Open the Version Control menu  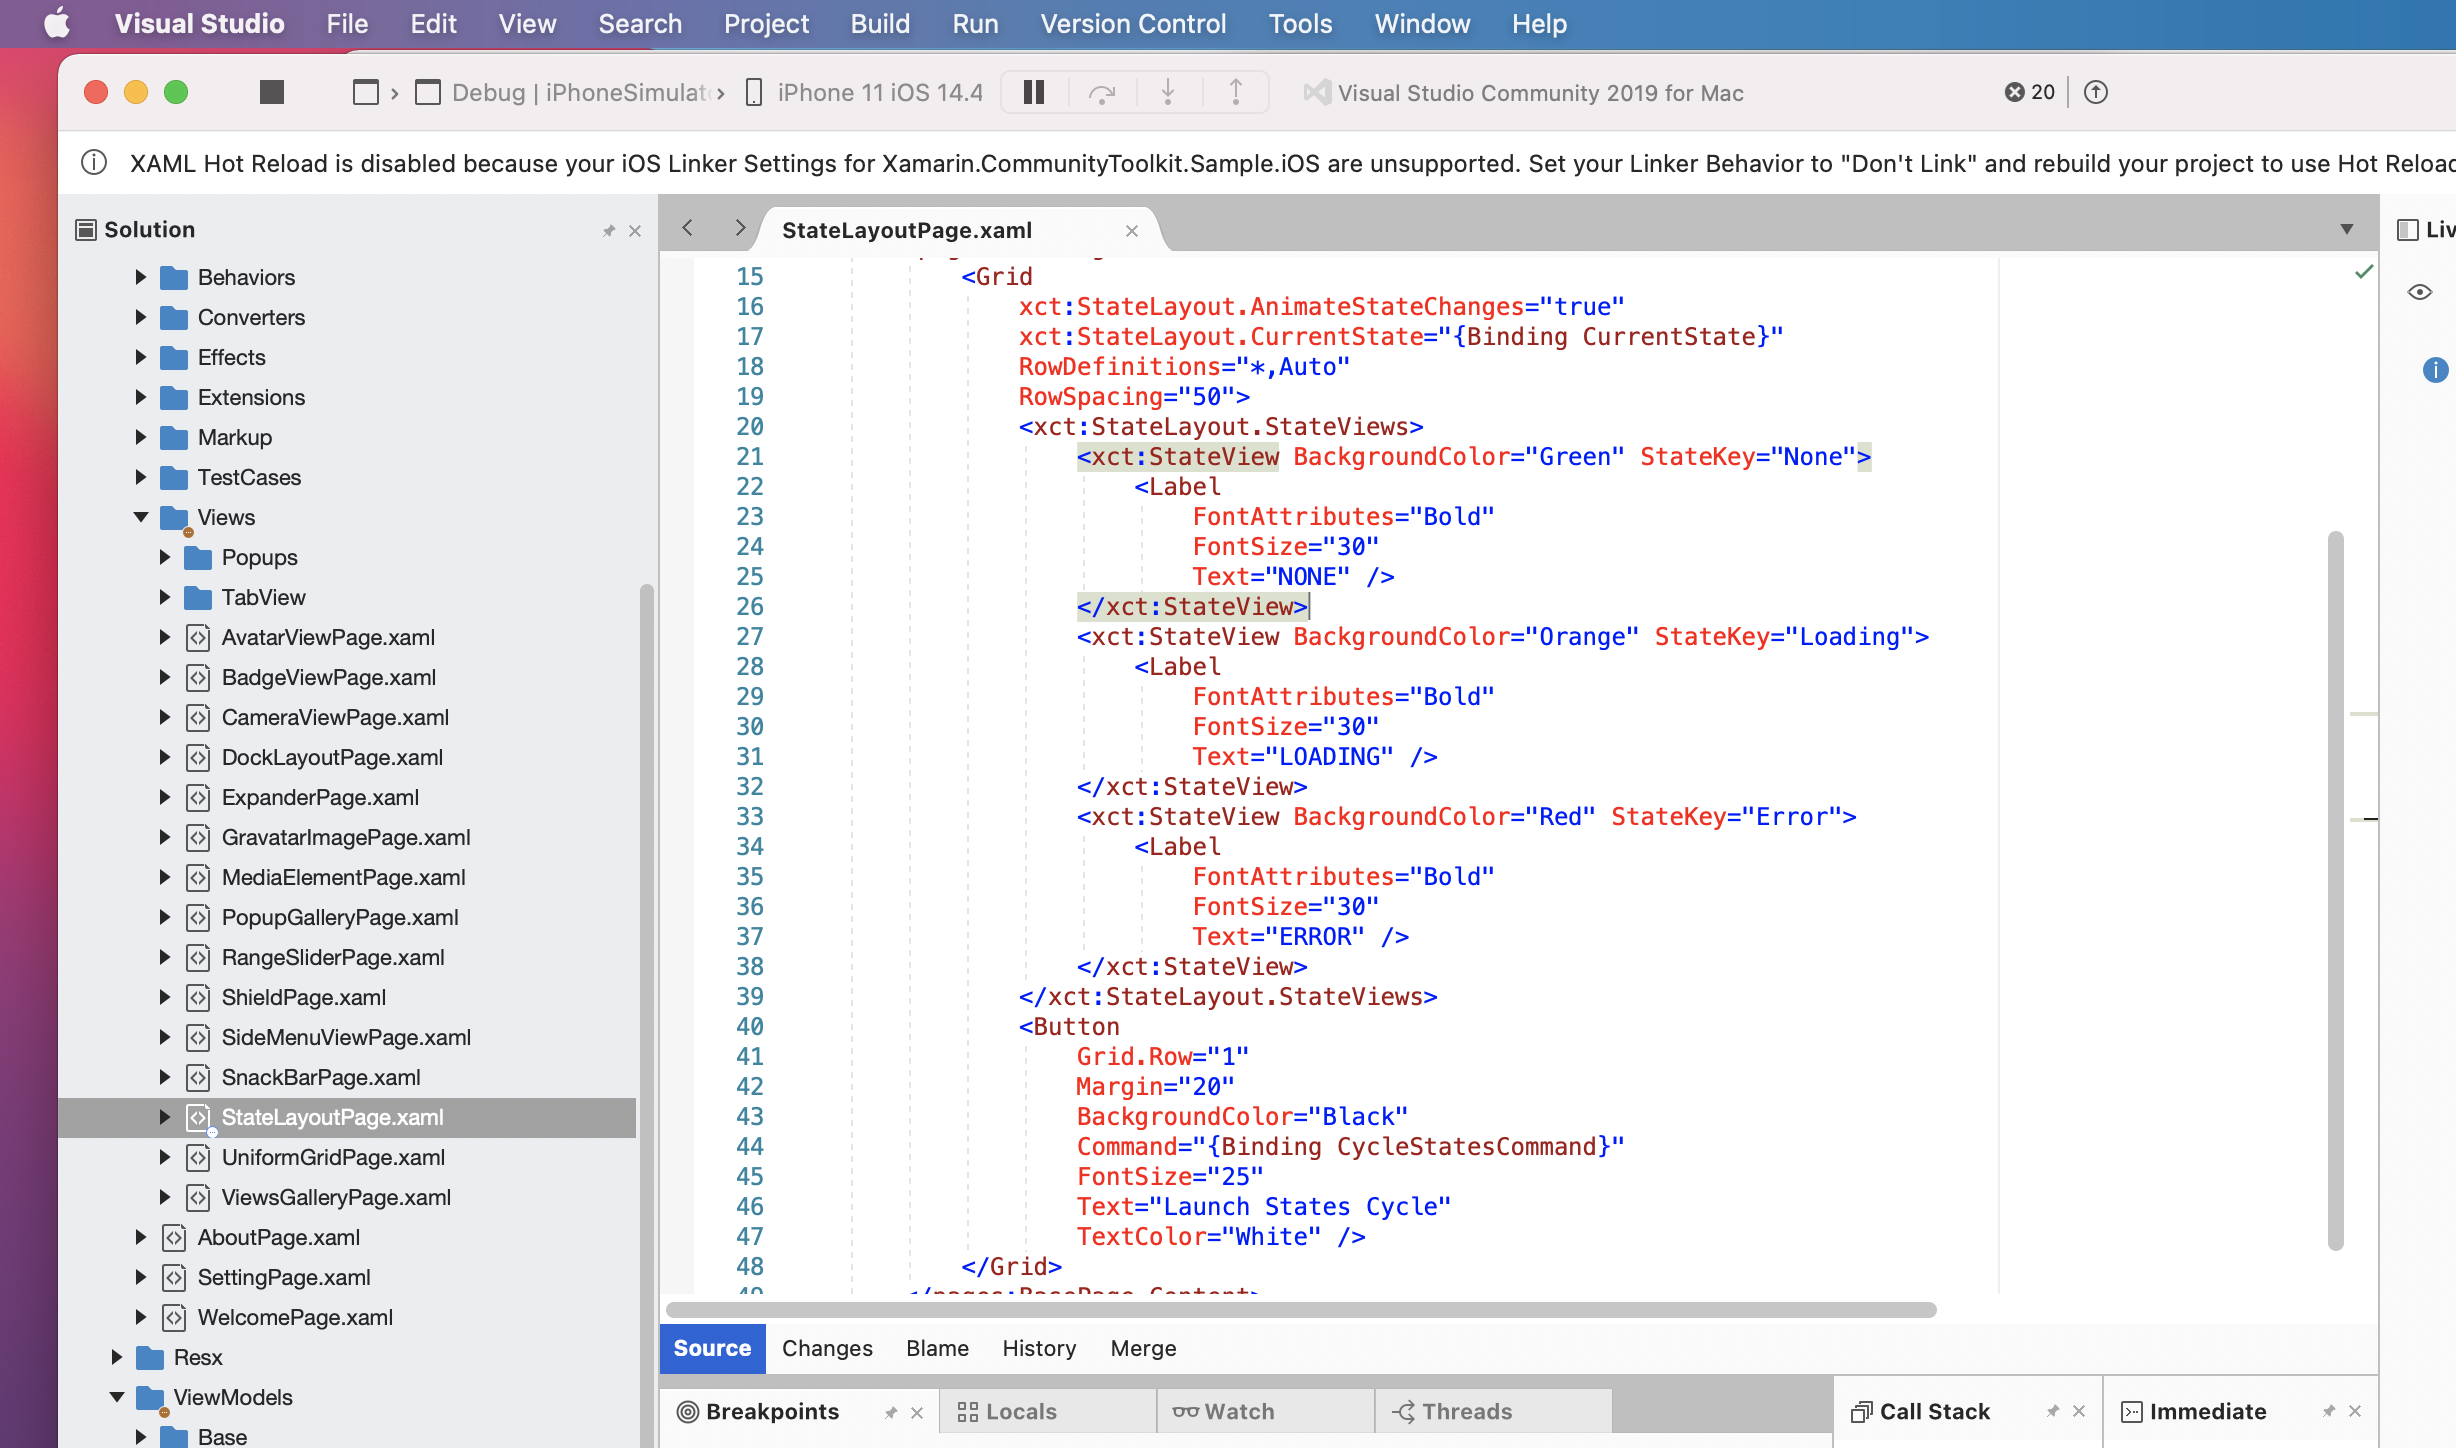(1133, 23)
